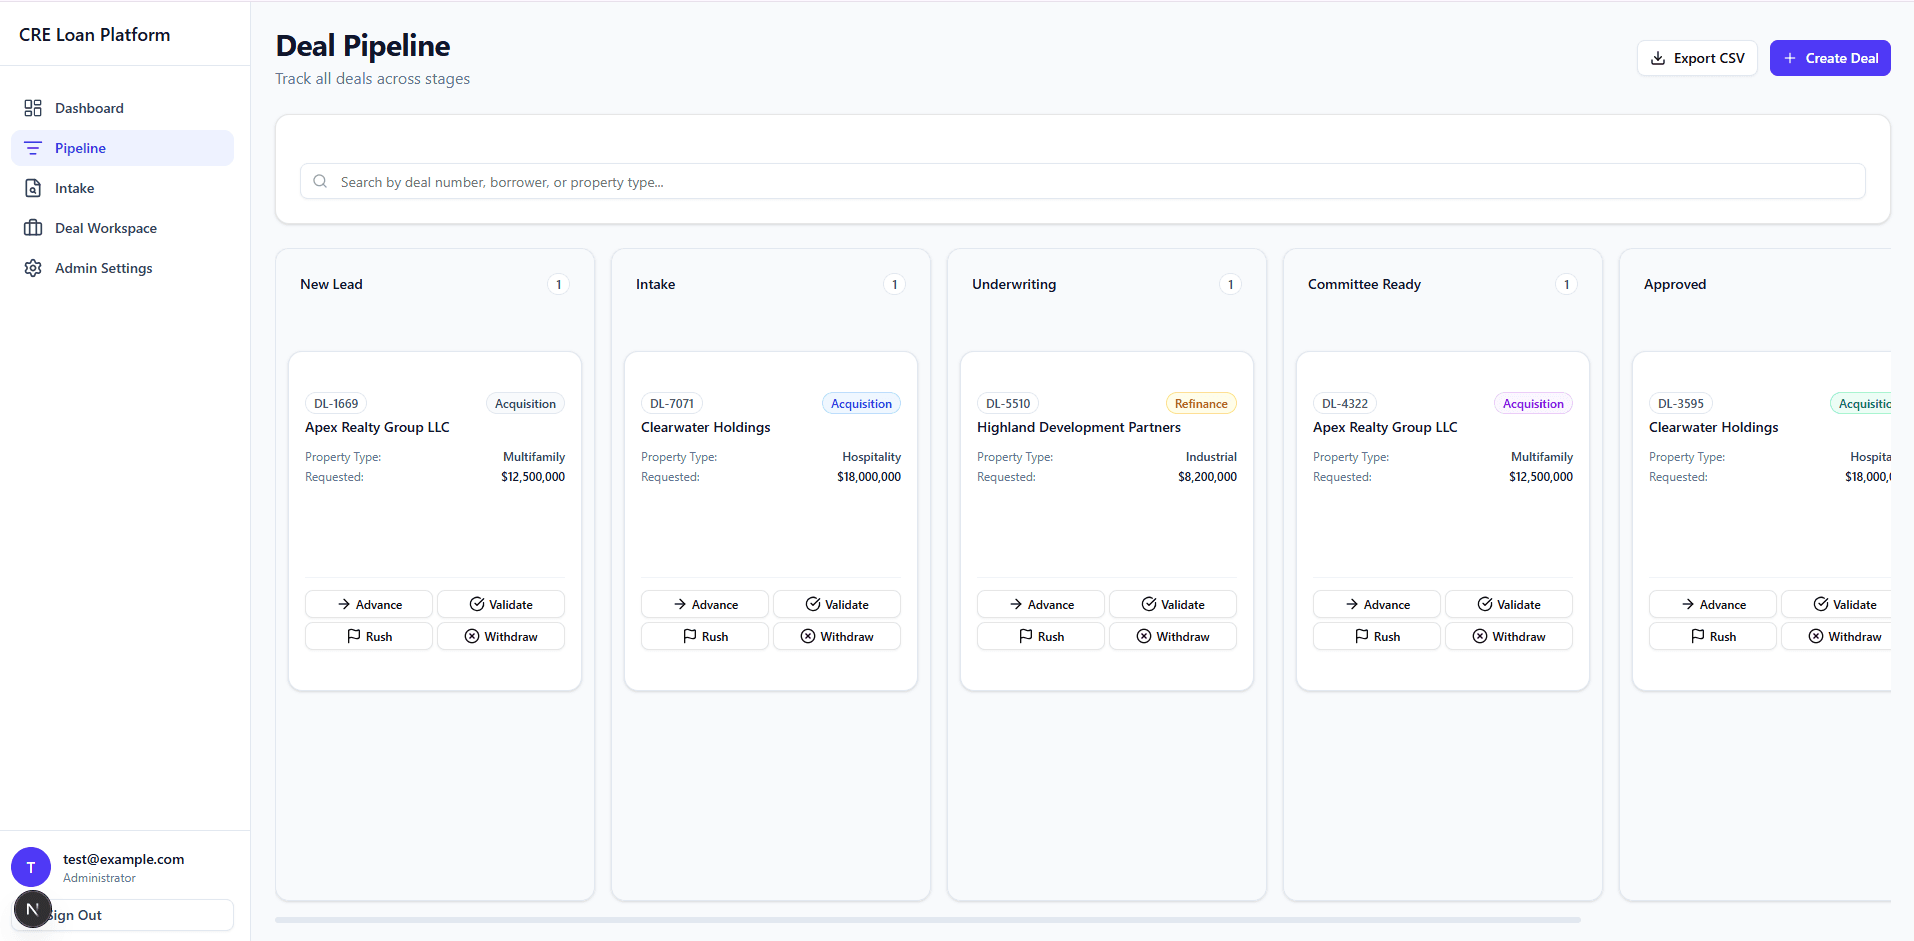
Task: Advance deal DL-7071
Action: point(705,604)
